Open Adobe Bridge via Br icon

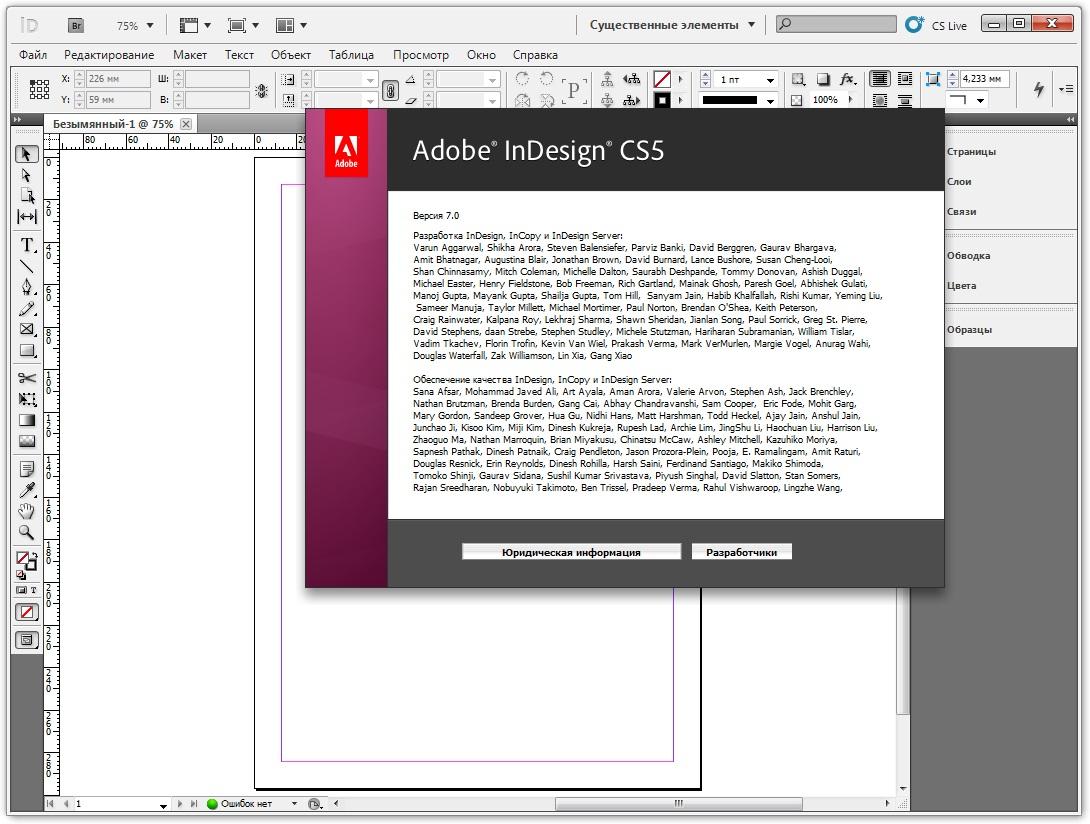[x=76, y=26]
